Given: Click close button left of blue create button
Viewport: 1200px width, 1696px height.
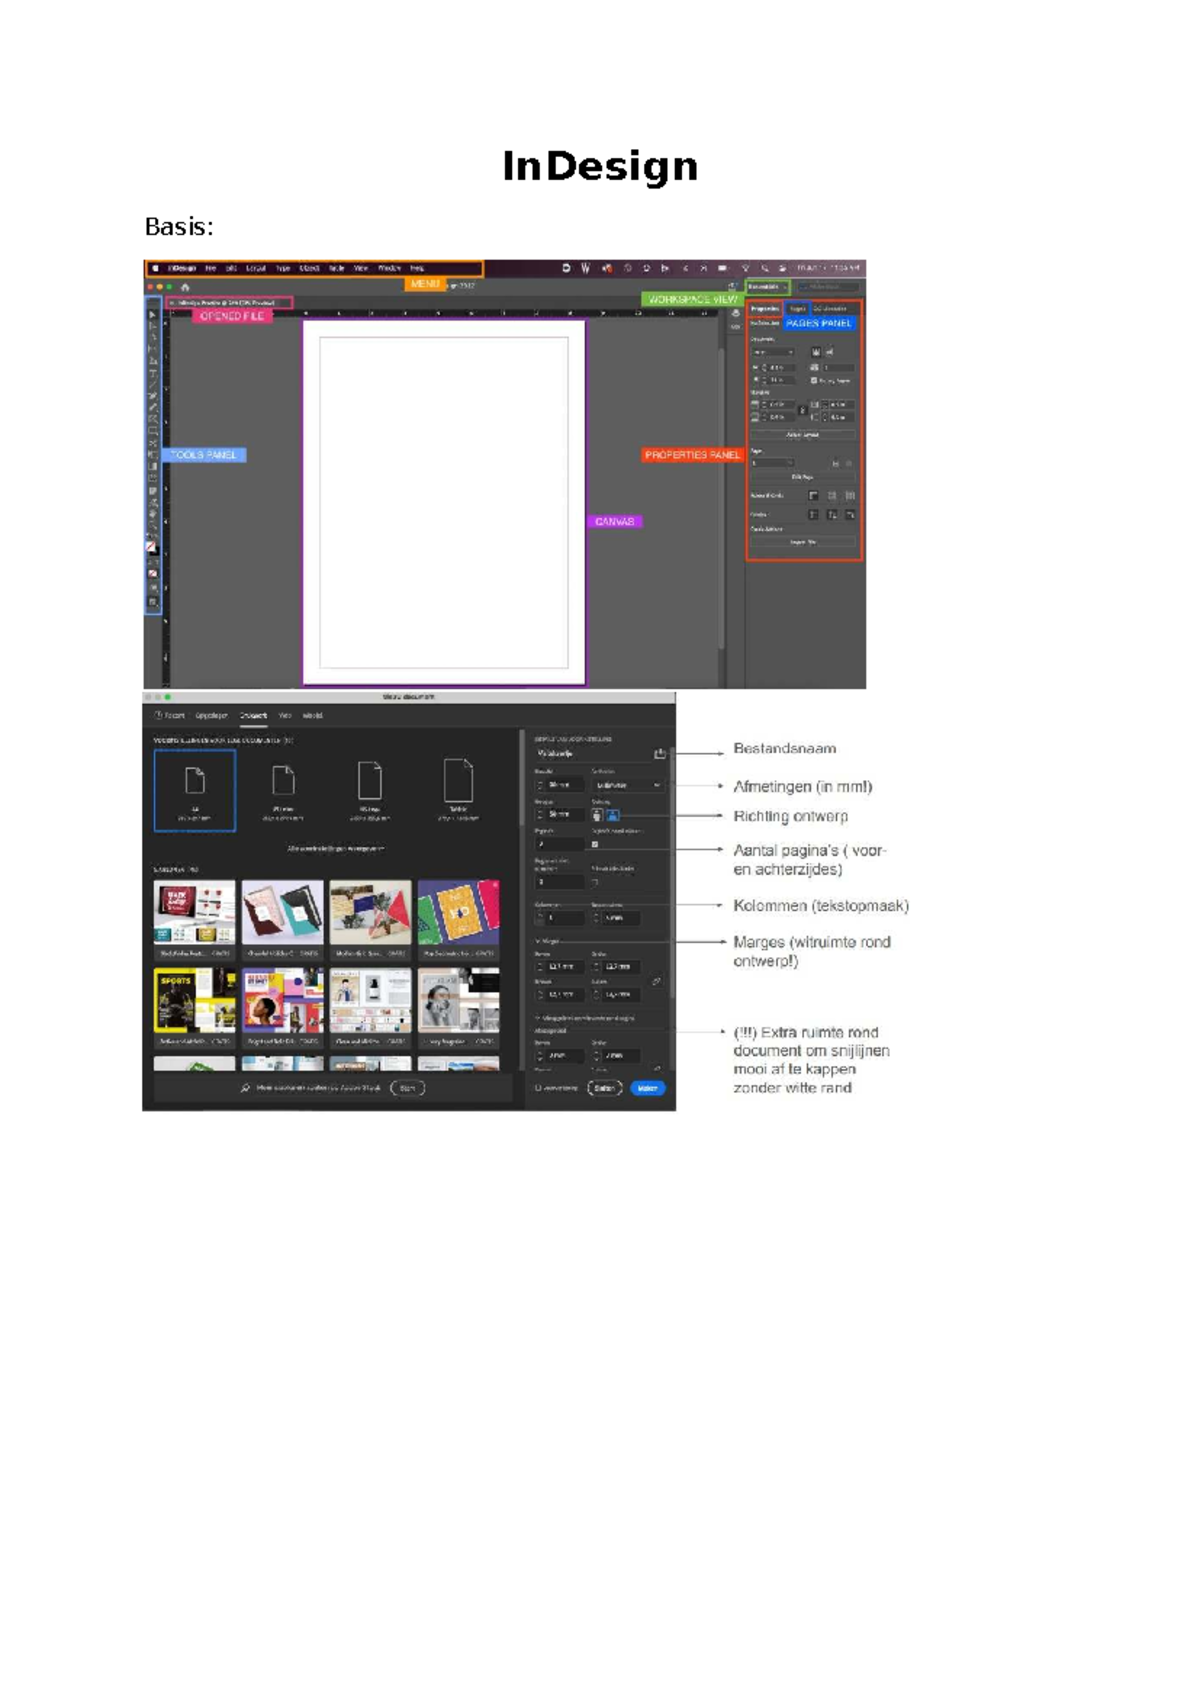Looking at the screenshot, I should coord(605,1088).
